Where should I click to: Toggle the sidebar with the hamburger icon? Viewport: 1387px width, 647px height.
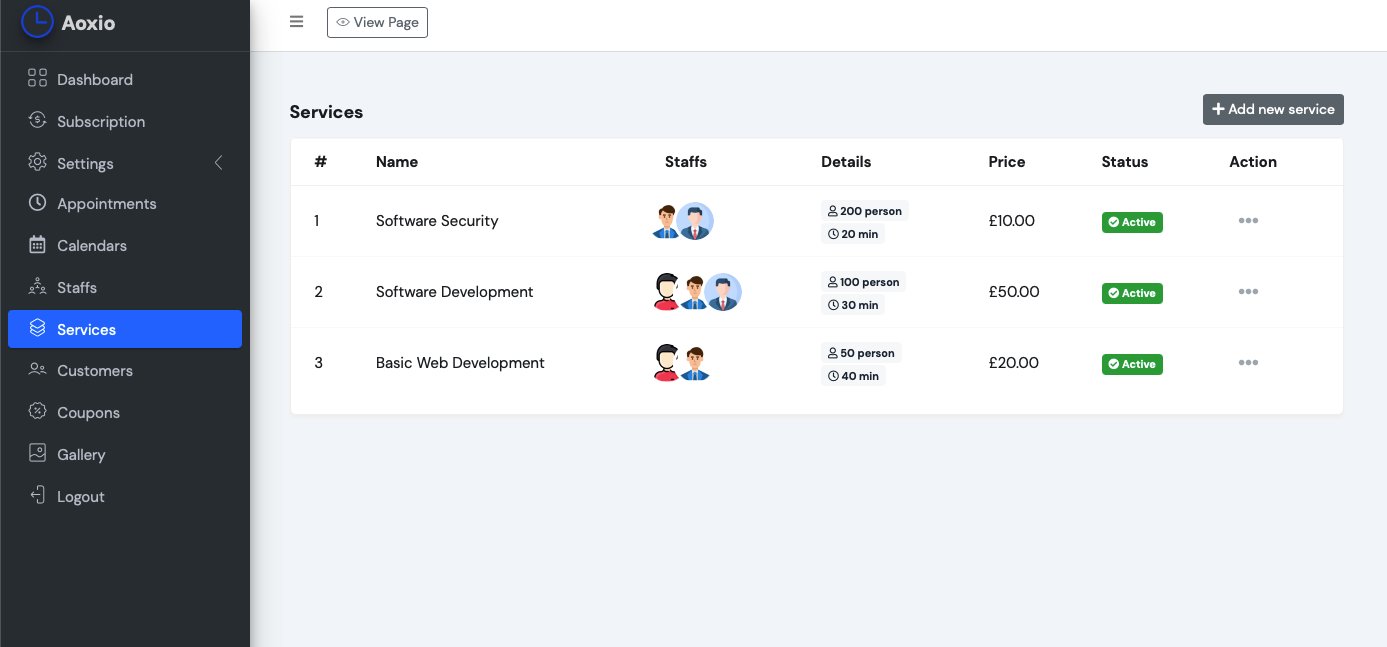296,21
